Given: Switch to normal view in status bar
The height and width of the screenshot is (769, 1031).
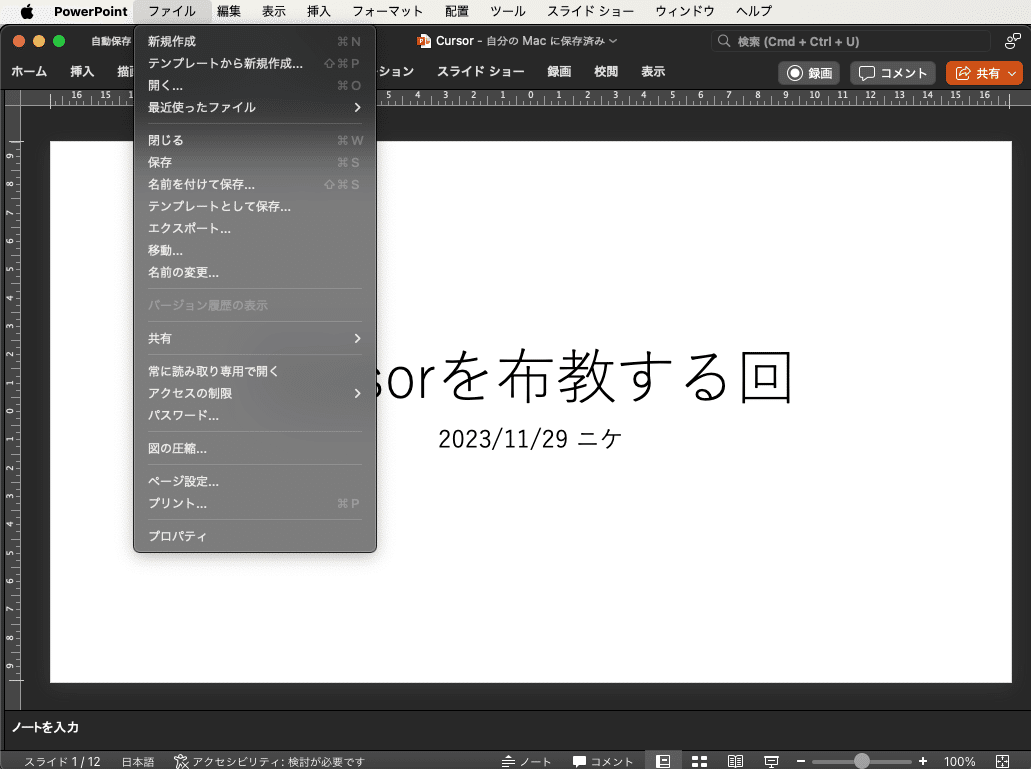Looking at the screenshot, I should coord(663,761).
